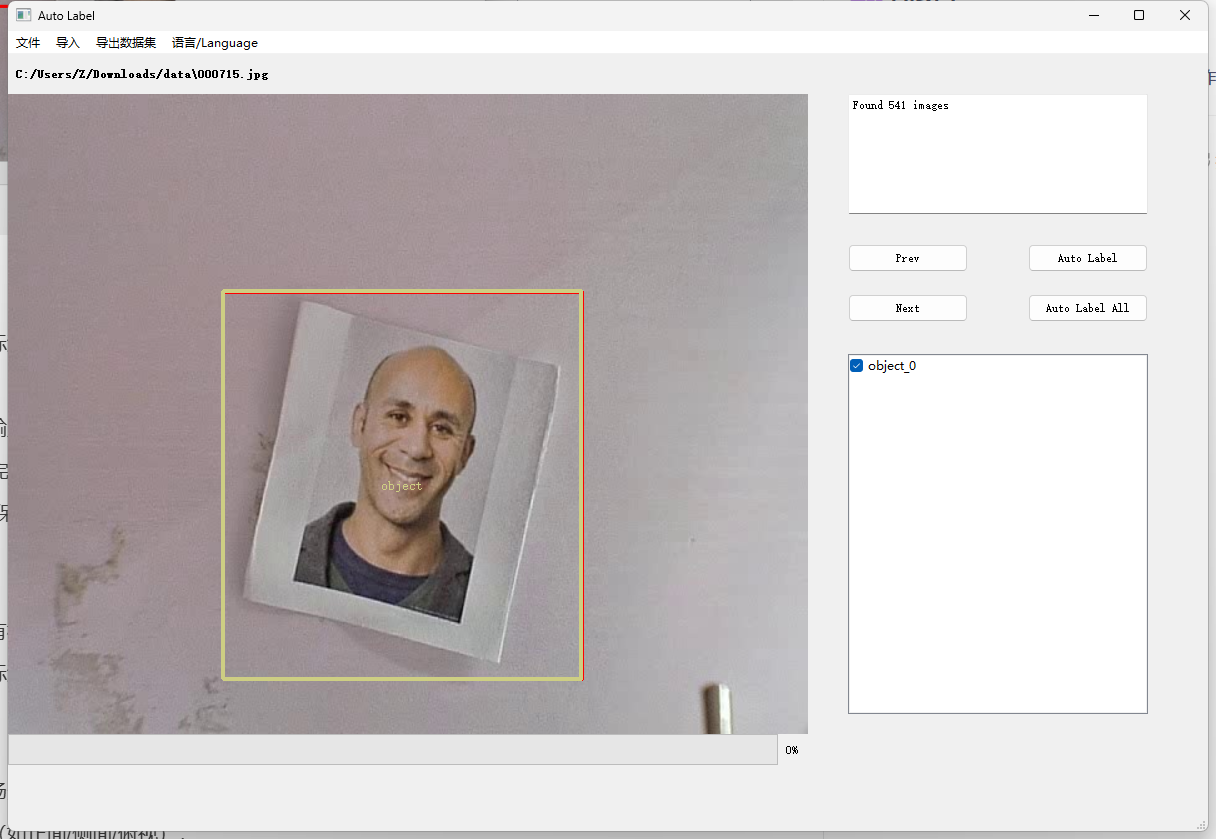
Task: Click the object label text in the box
Action: point(402,486)
